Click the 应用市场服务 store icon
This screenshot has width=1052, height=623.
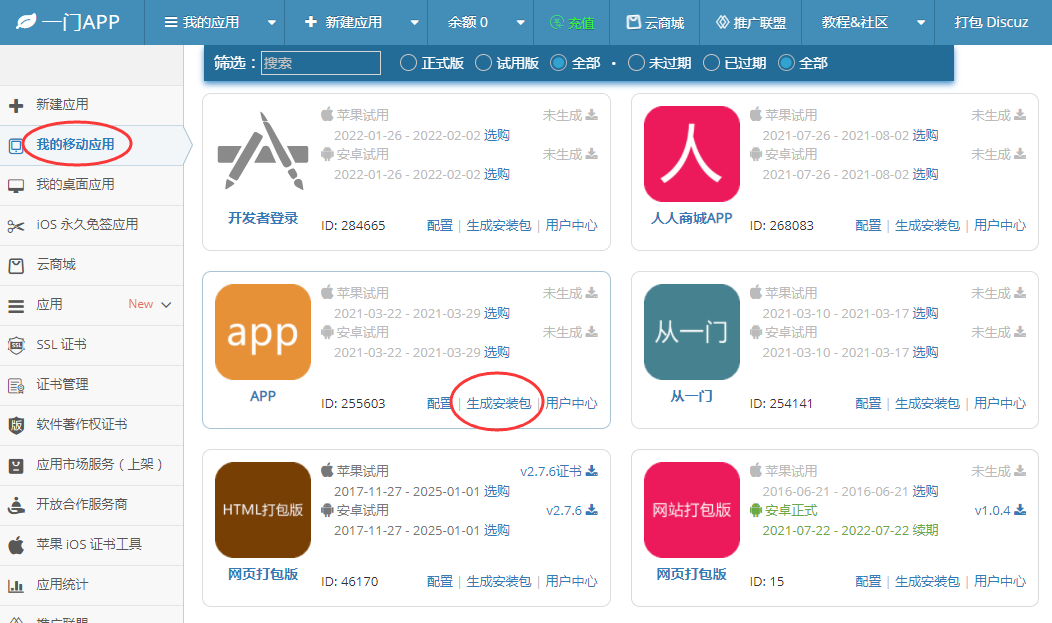(15, 465)
